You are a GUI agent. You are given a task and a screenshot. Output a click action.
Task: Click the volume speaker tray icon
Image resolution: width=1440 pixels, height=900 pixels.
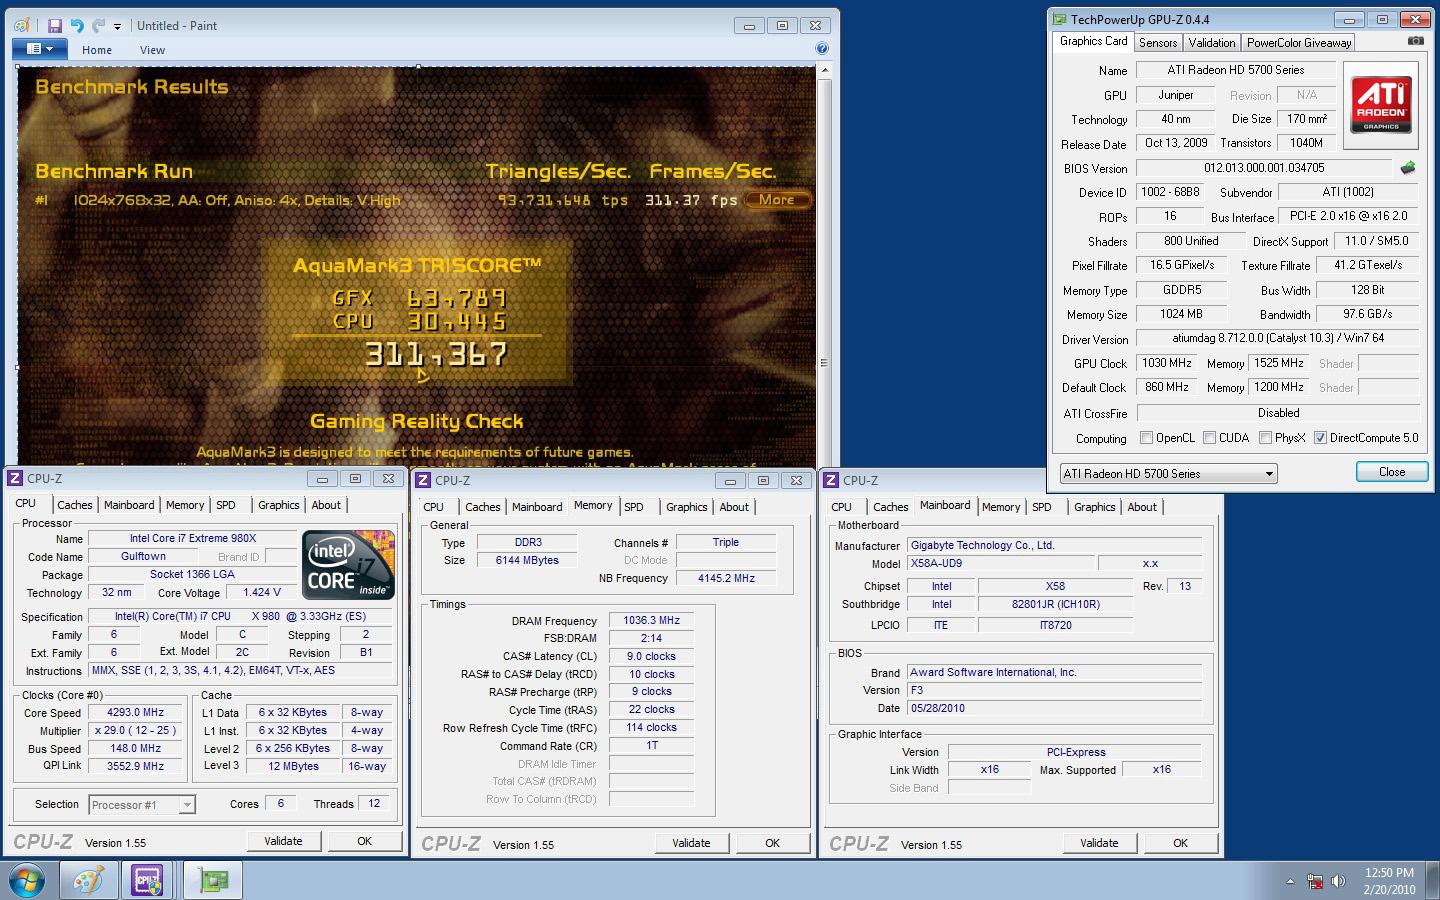1337,882
